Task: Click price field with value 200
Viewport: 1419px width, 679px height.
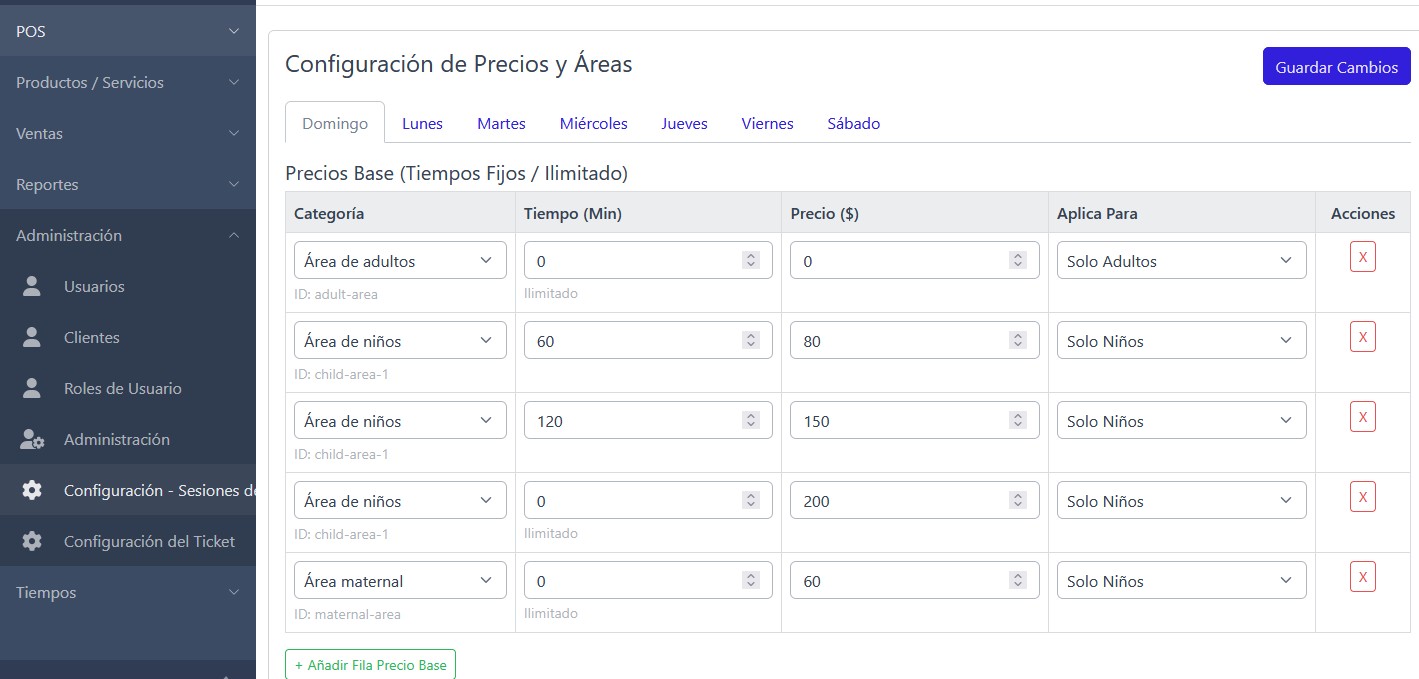Action: tap(914, 500)
